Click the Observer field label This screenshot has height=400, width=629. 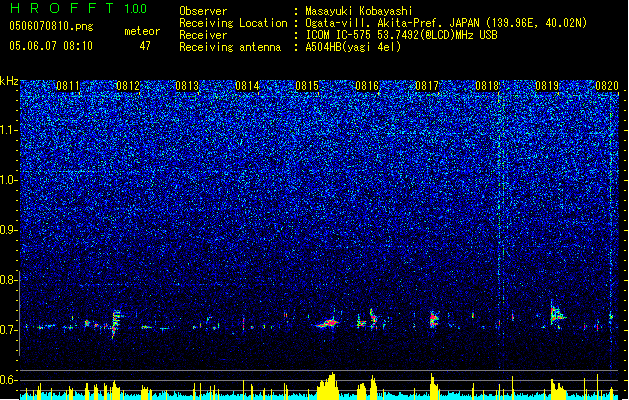click(x=203, y=11)
